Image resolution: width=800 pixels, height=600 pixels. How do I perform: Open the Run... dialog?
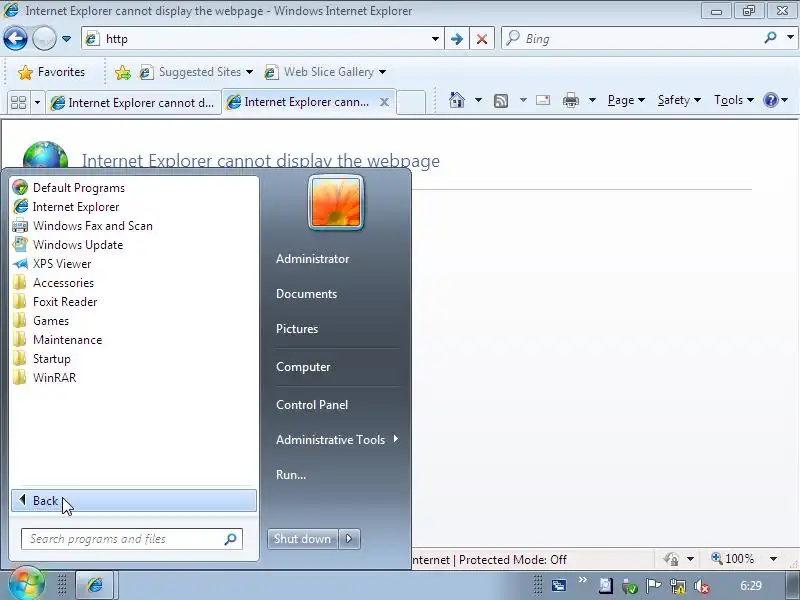point(291,474)
